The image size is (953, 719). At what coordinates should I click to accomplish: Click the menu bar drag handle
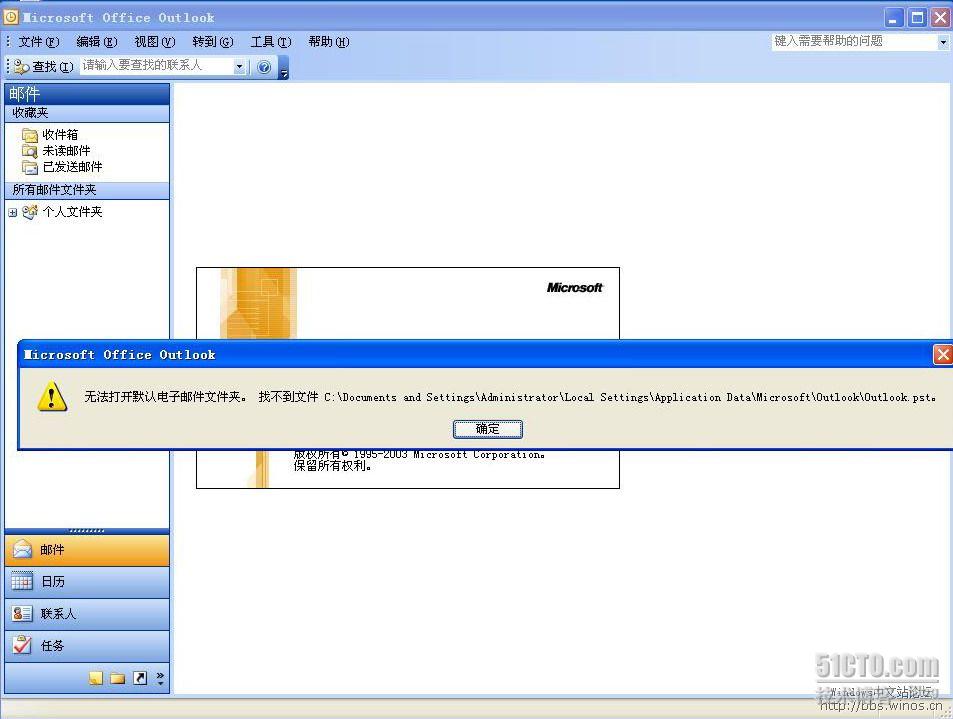tap(8, 41)
